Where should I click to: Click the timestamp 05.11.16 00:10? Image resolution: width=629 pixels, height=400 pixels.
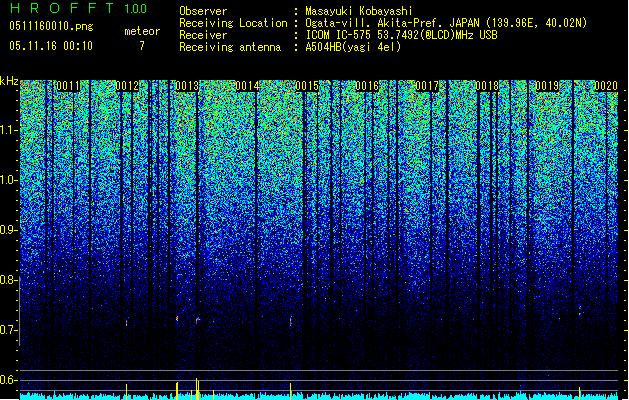(51, 46)
